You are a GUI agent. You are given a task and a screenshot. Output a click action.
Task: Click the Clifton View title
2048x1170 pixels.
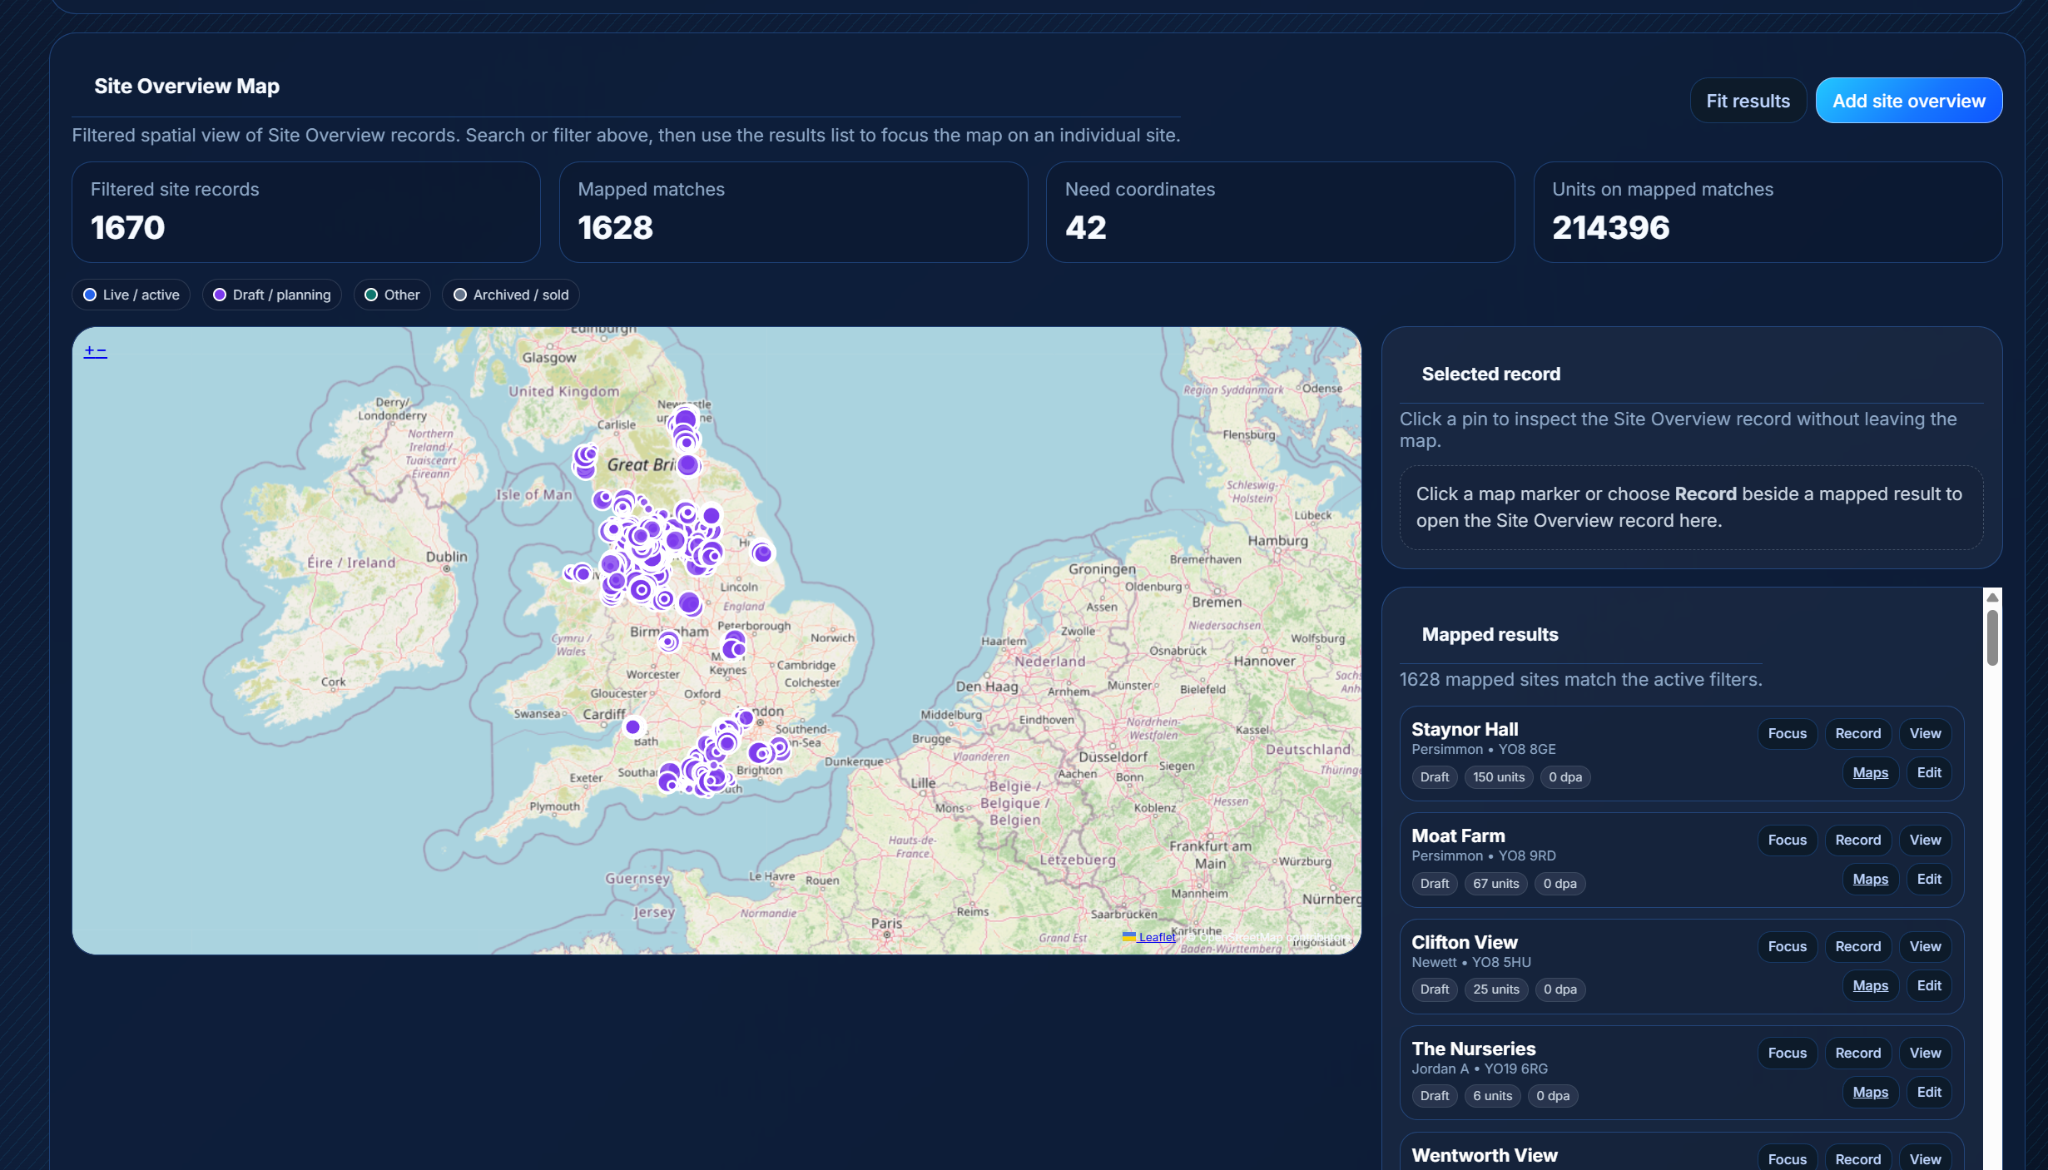point(1464,942)
